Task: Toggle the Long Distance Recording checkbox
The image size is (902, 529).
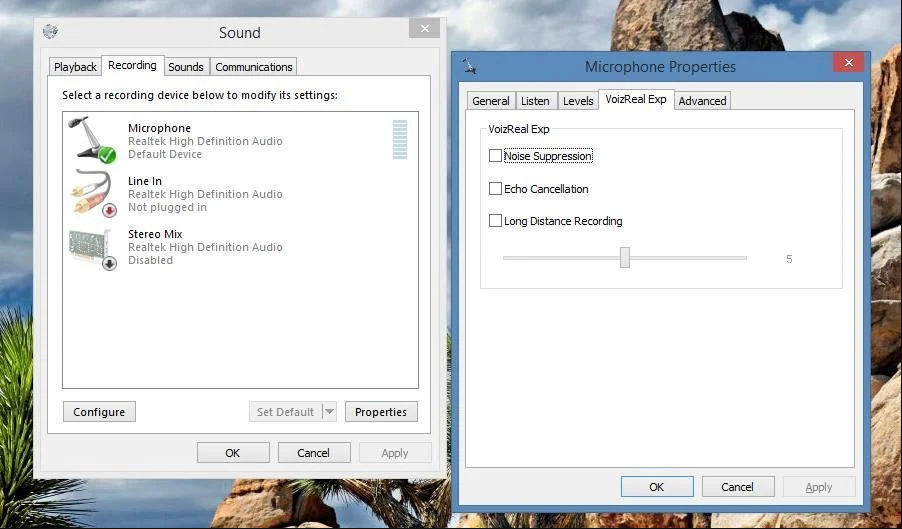Action: 495,221
